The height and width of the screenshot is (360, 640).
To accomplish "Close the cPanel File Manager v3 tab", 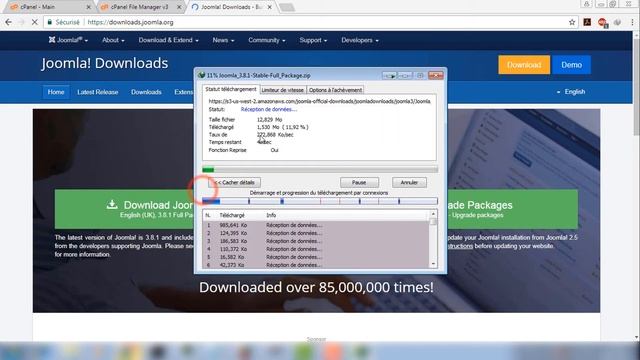I will point(179,7).
